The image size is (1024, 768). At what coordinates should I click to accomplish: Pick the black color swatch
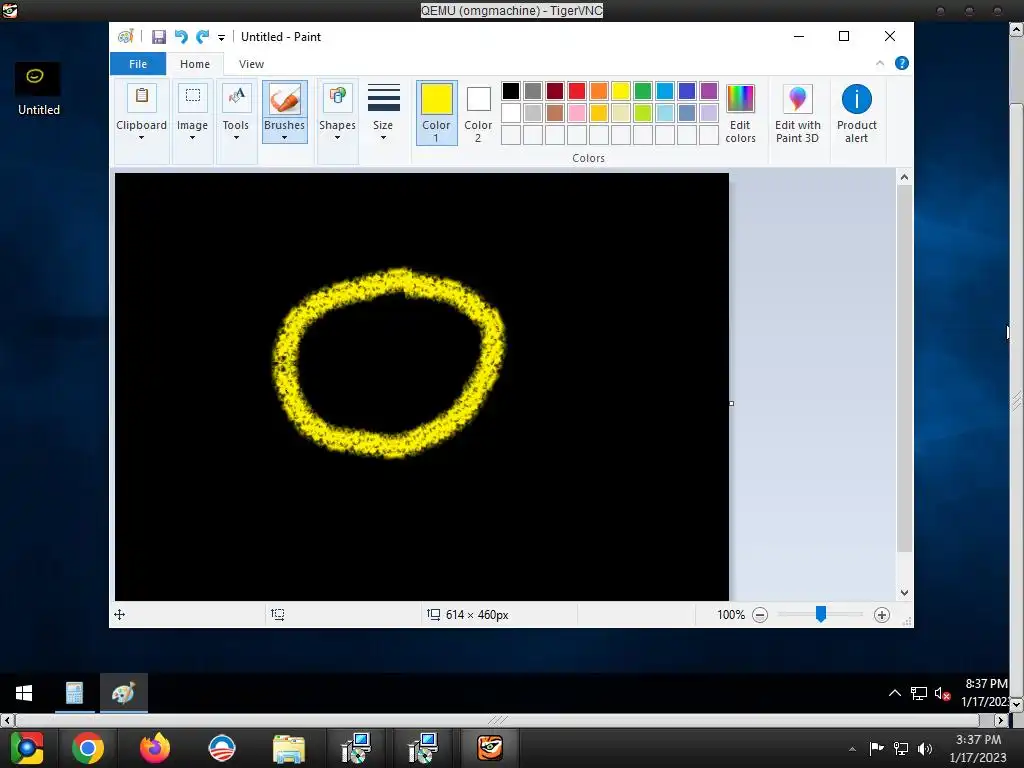pos(511,91)
